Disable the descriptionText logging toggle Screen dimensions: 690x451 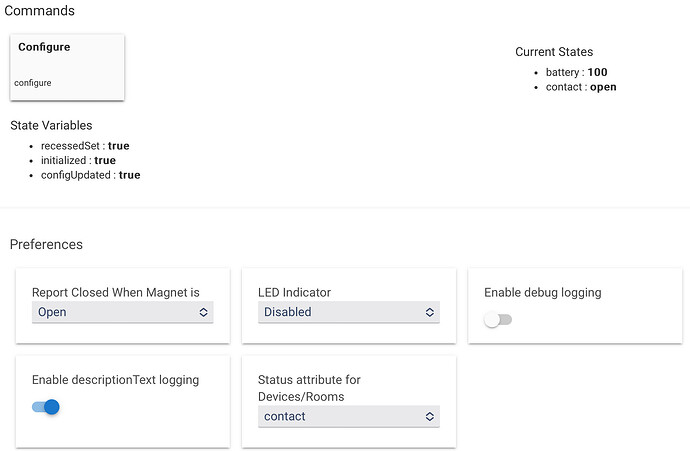click(x=46, y=407)
